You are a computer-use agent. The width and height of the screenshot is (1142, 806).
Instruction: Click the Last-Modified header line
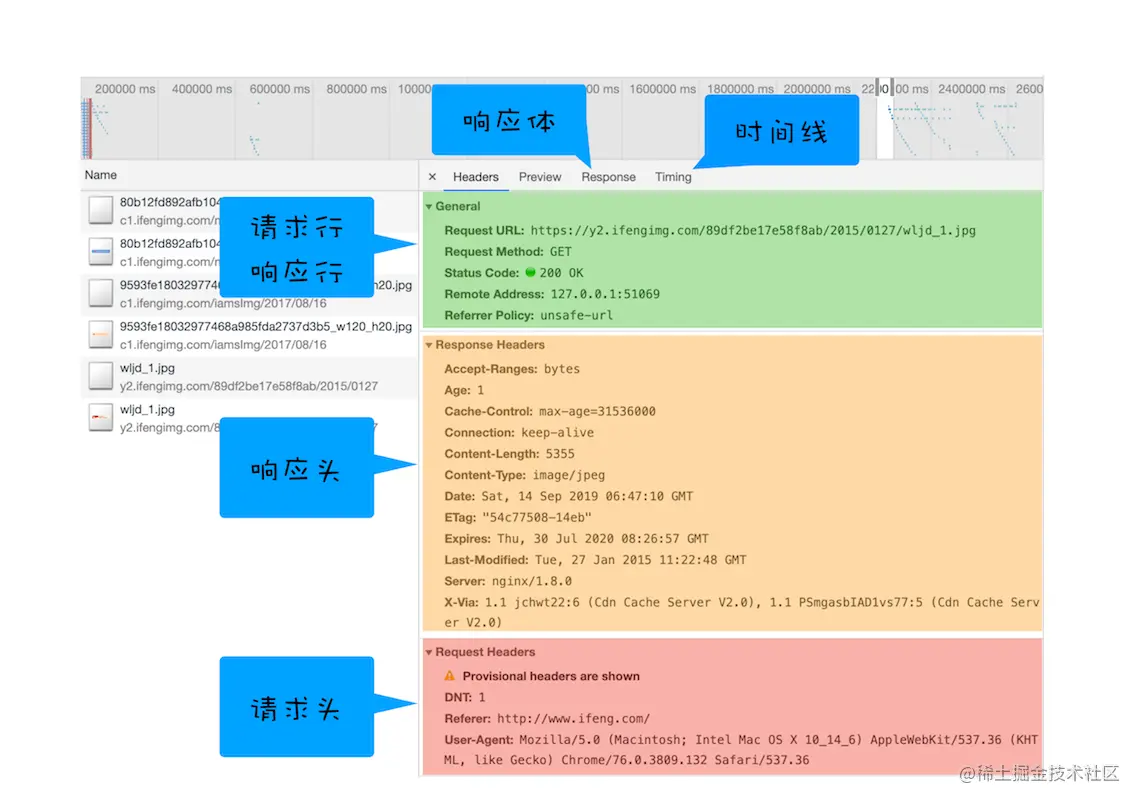pos(595,560)
